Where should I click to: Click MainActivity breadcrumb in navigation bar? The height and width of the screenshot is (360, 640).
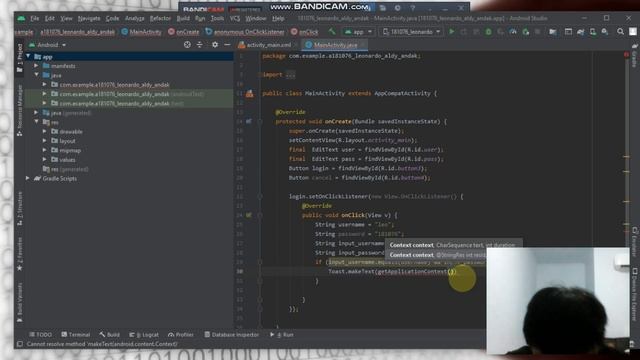coord(141,32)
